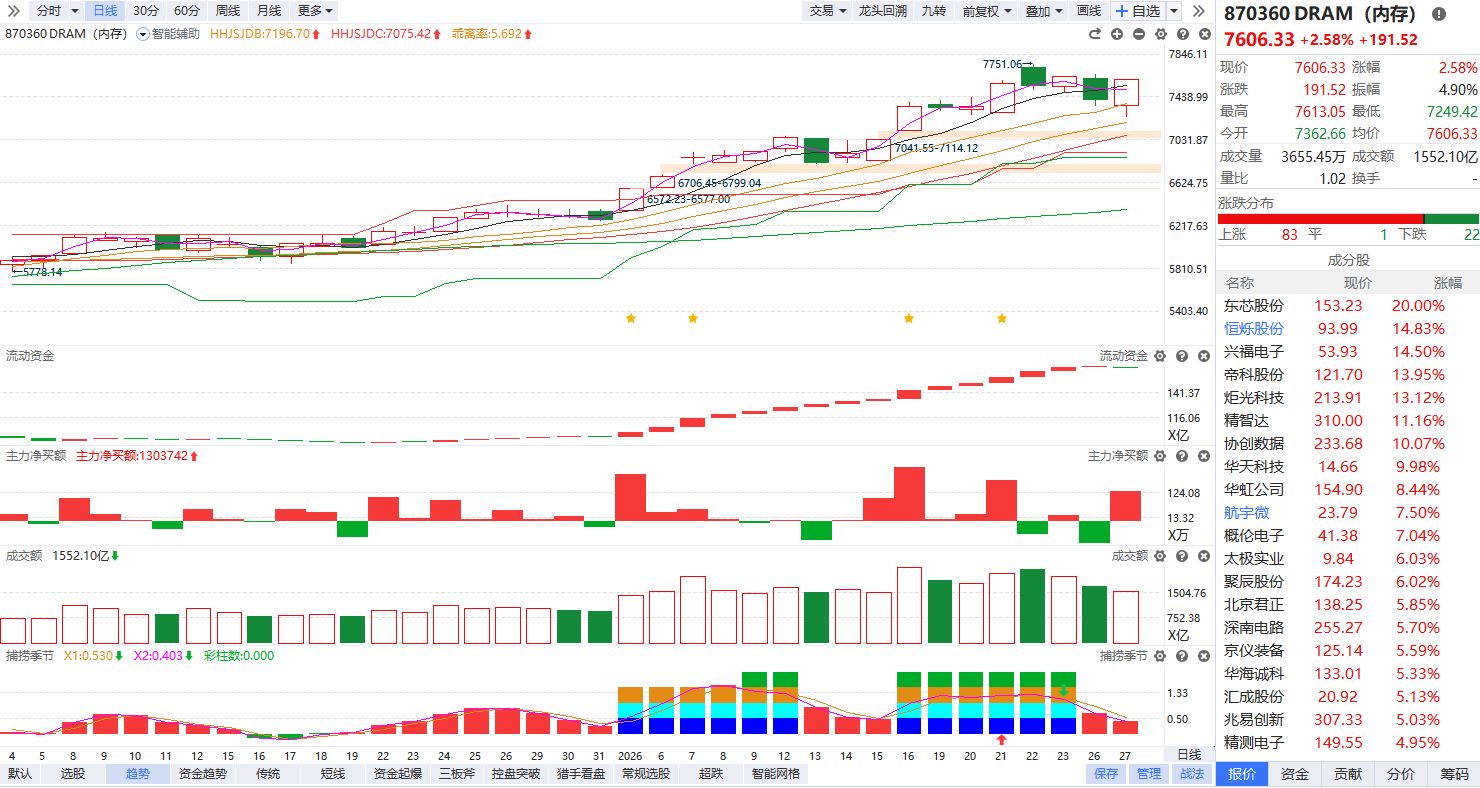Click the 涨跌分布 red-green distribution bar

pyautogui.click(x=1347, y=219)
